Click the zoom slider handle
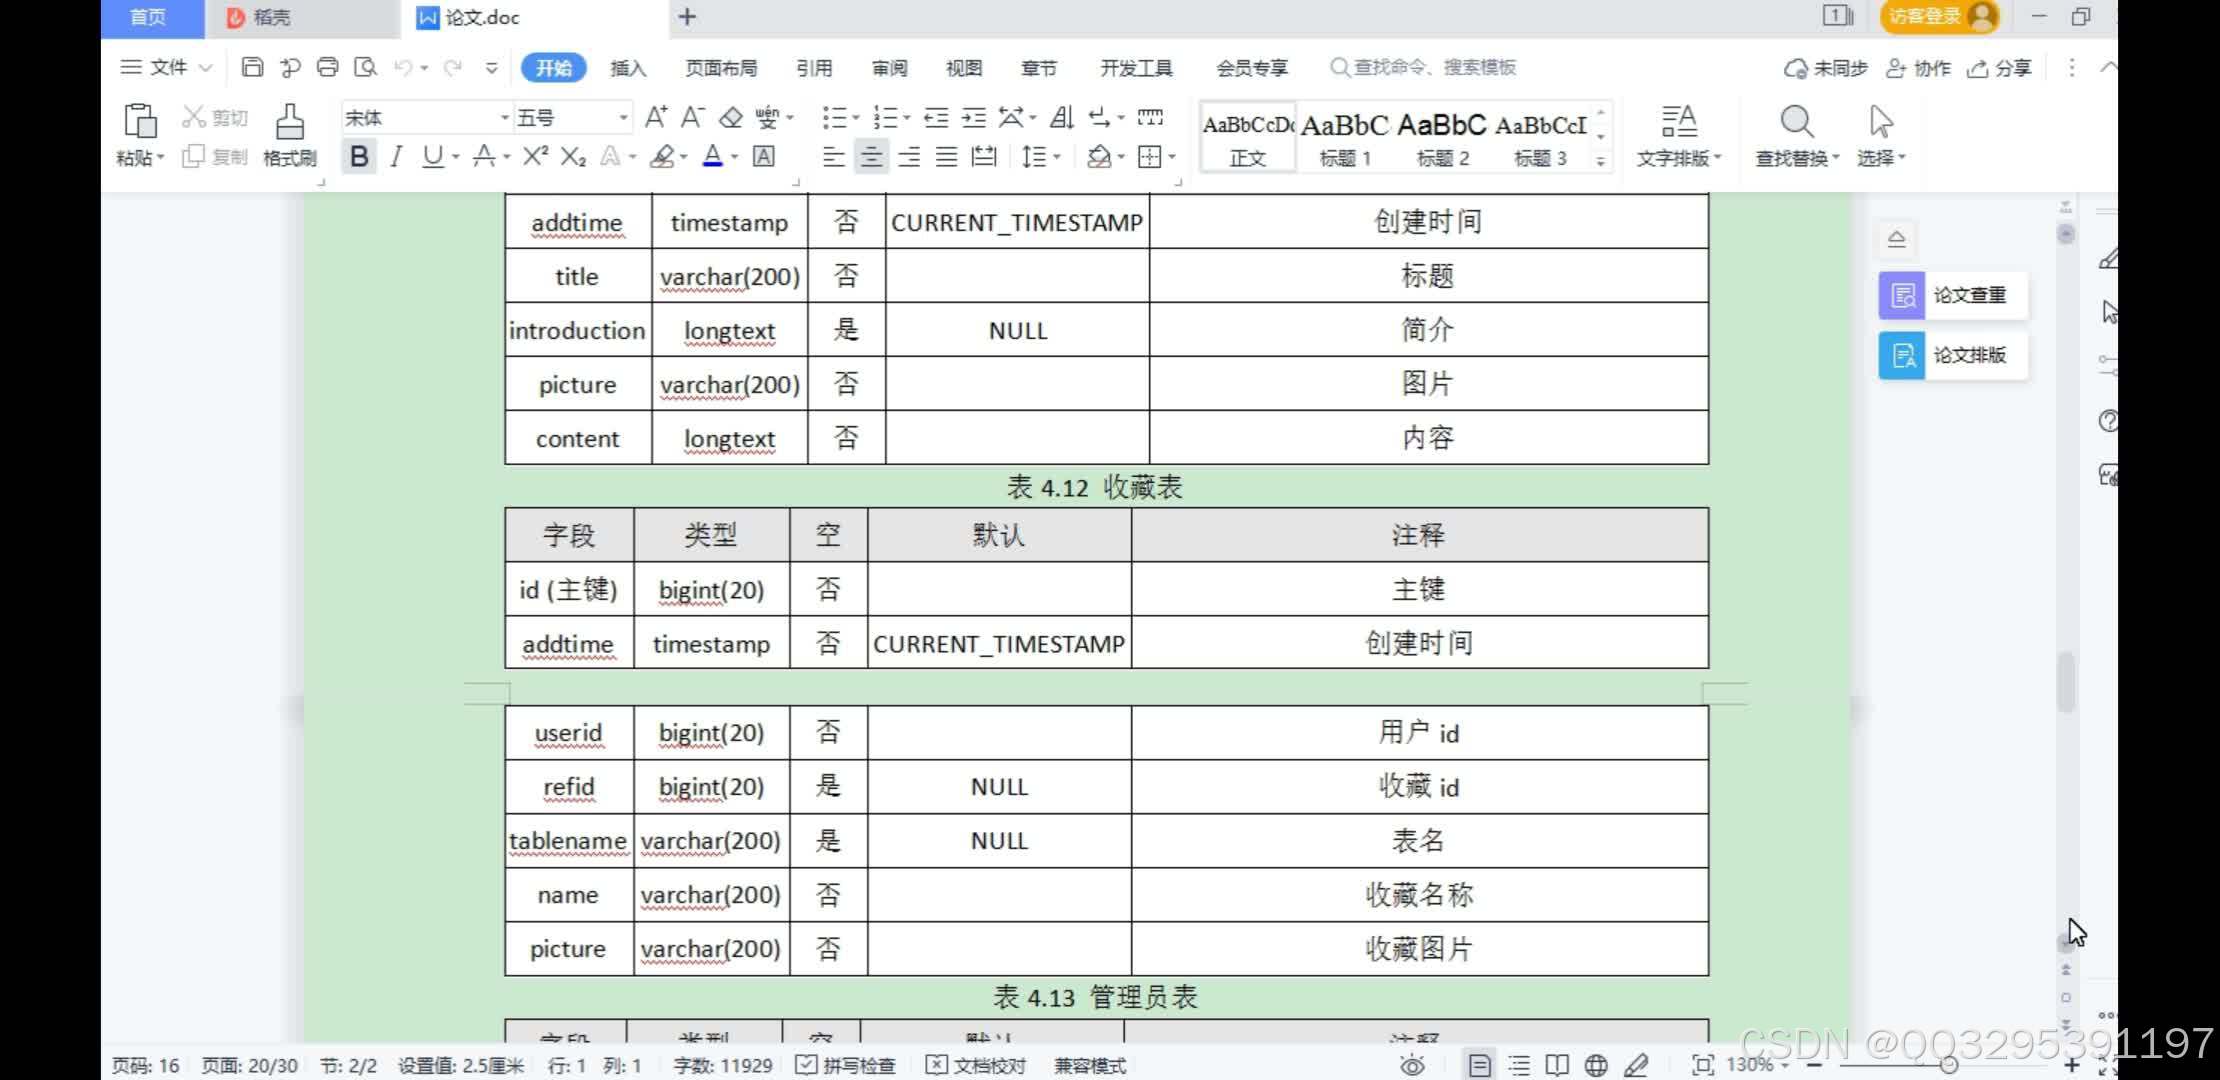2220x1080 pixels. (x=1949, y=1065)
